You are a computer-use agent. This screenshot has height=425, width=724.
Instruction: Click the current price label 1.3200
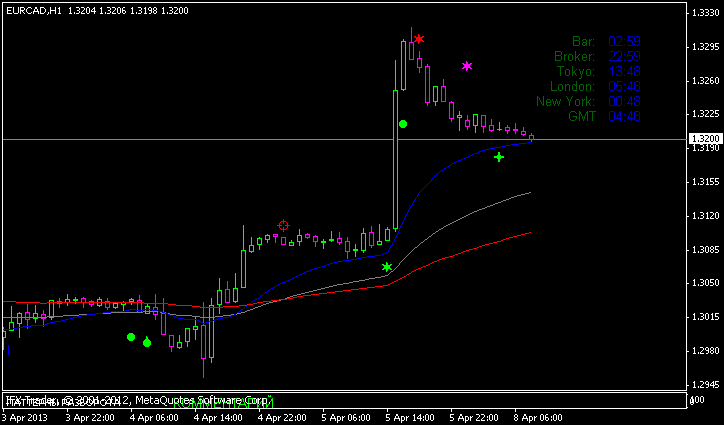pyautogui.click(x=705, y=139)
